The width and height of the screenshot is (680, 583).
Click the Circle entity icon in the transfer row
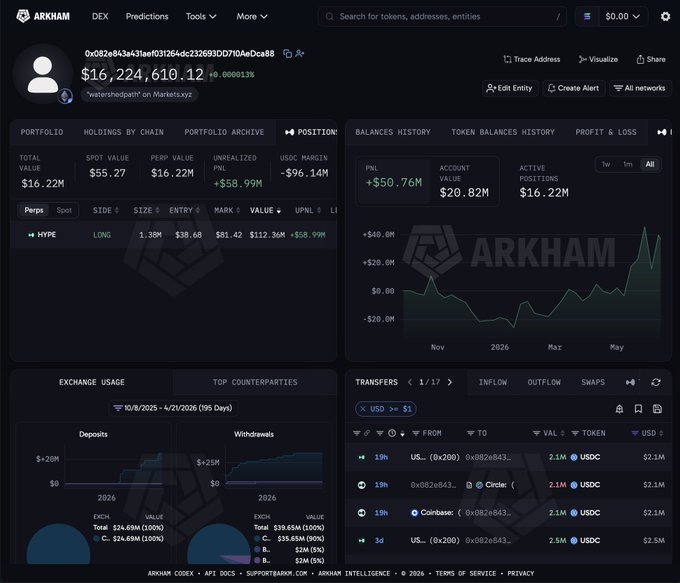[479, 485]
